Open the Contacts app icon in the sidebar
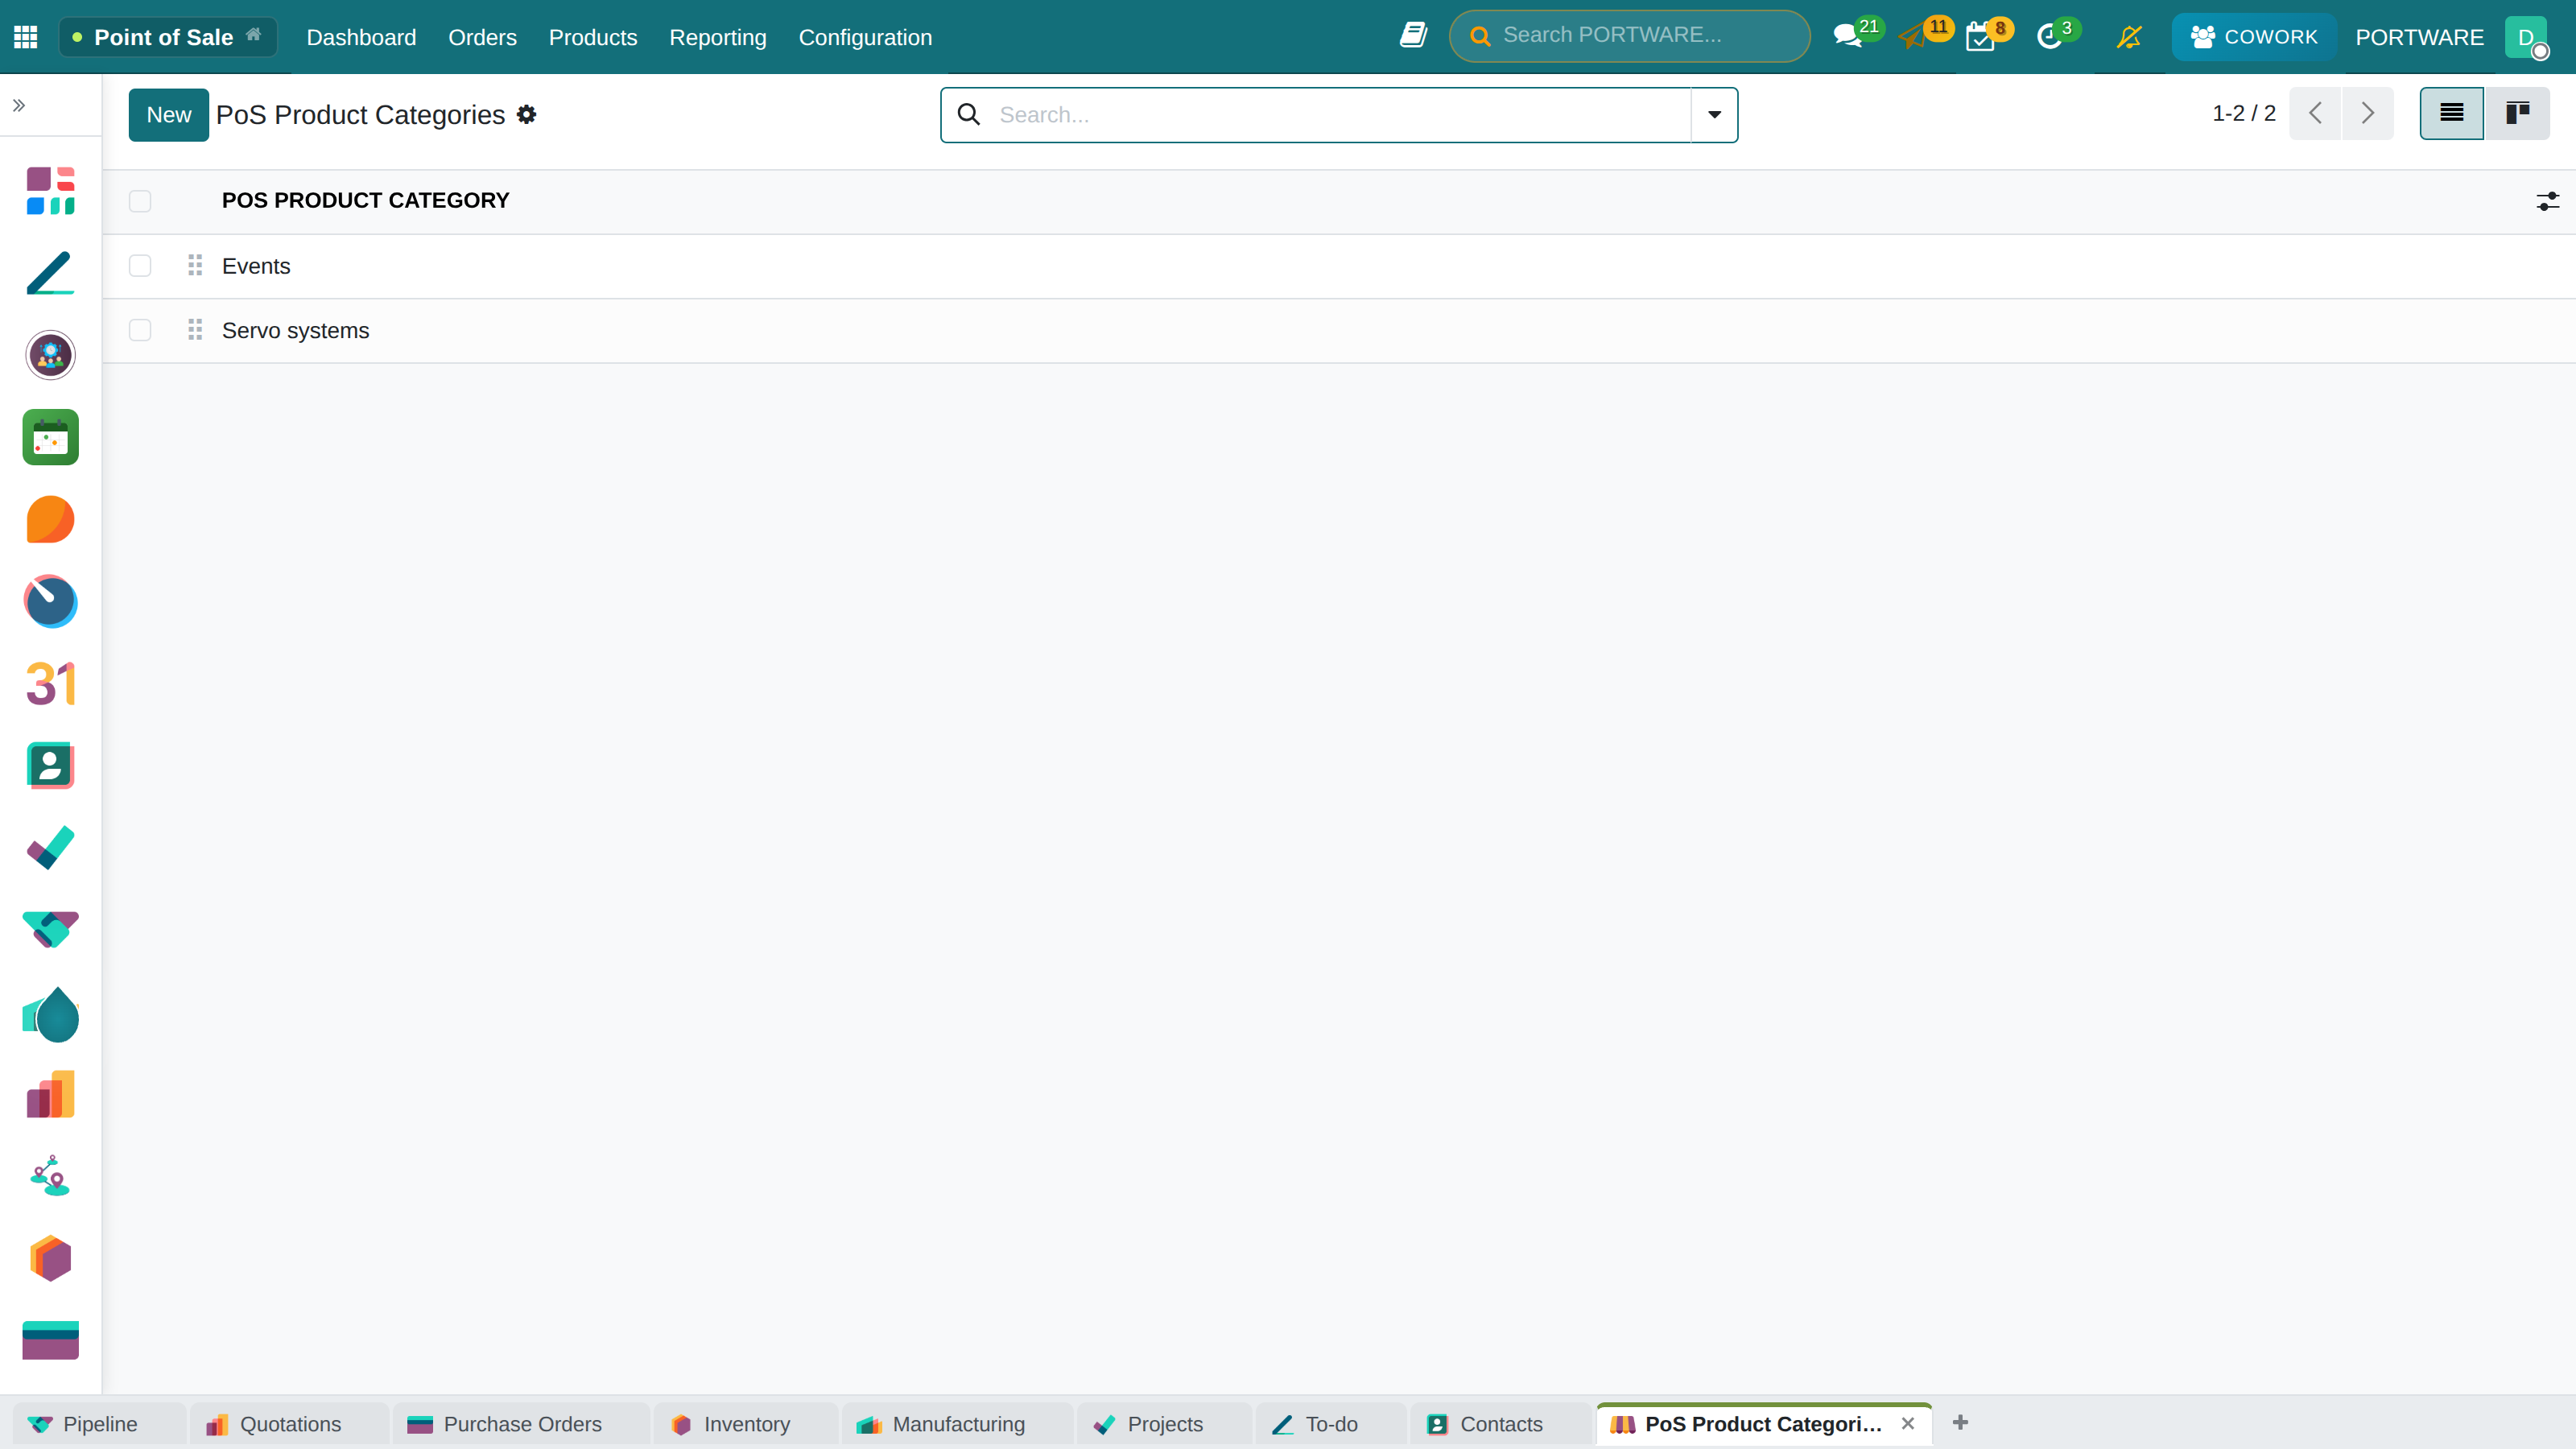This screenshot has height=1449, width=2576. pos(50,766)
